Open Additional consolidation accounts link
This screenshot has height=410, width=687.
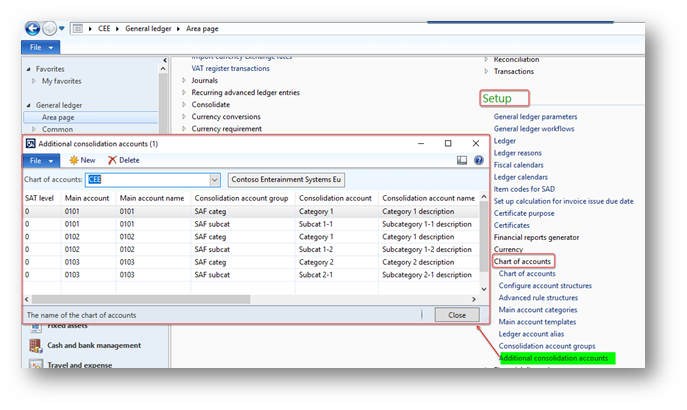coord(554,358)
